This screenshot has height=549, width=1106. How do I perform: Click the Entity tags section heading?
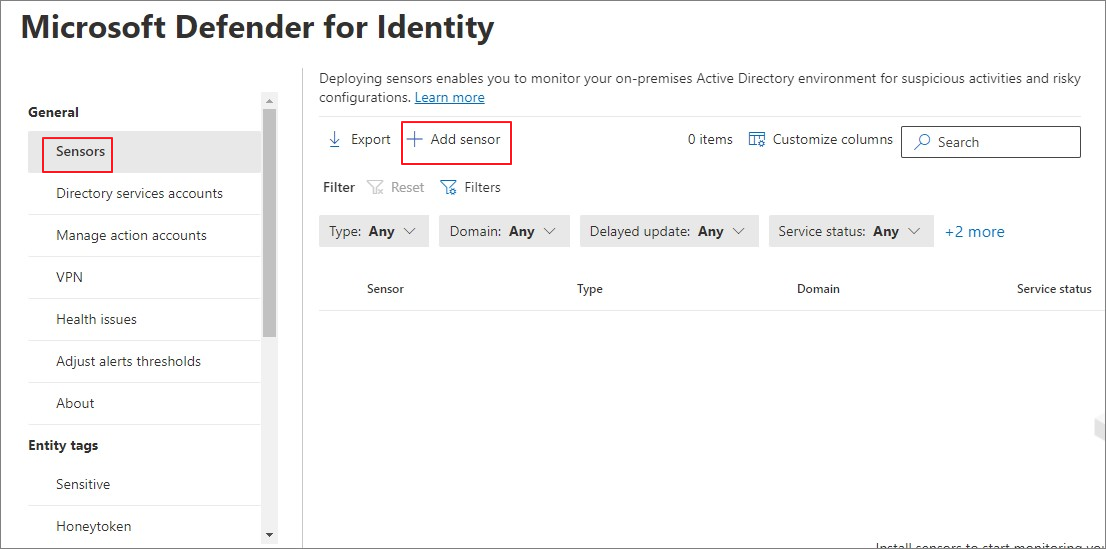pos(63,446)
